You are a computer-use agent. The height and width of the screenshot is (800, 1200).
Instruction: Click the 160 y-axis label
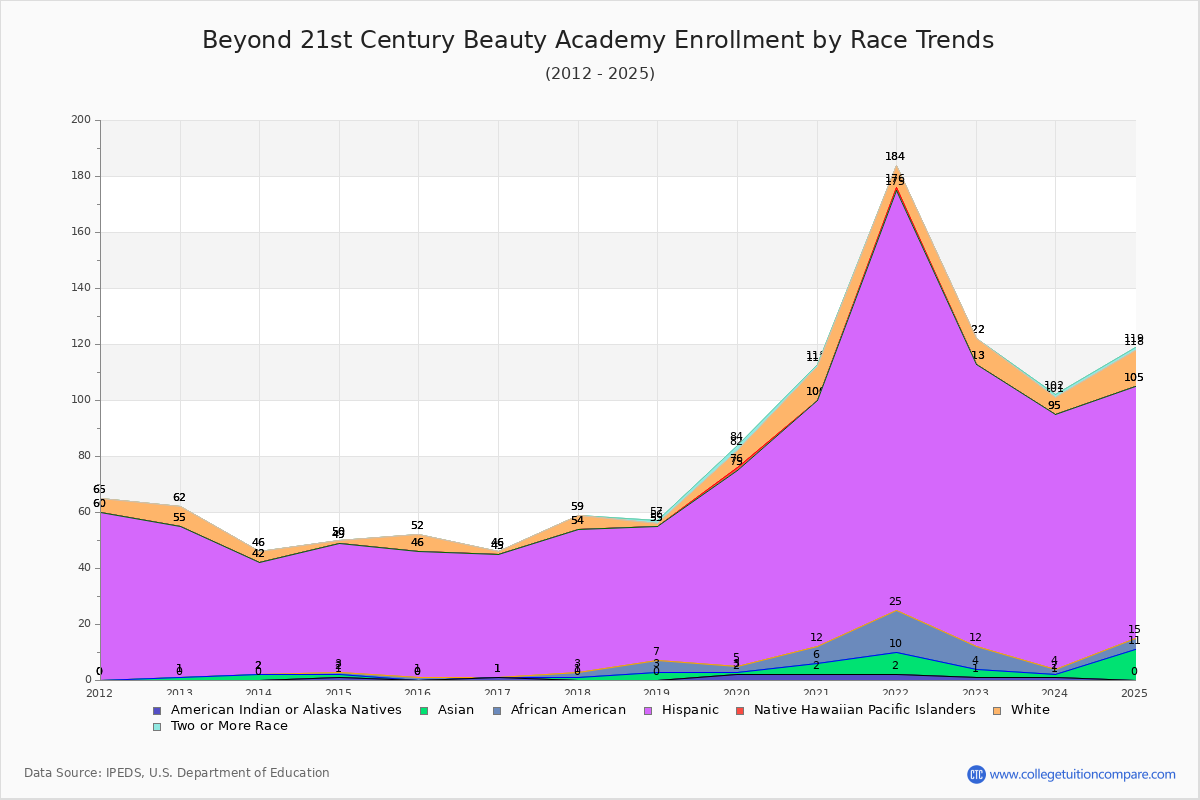[81, 232]
